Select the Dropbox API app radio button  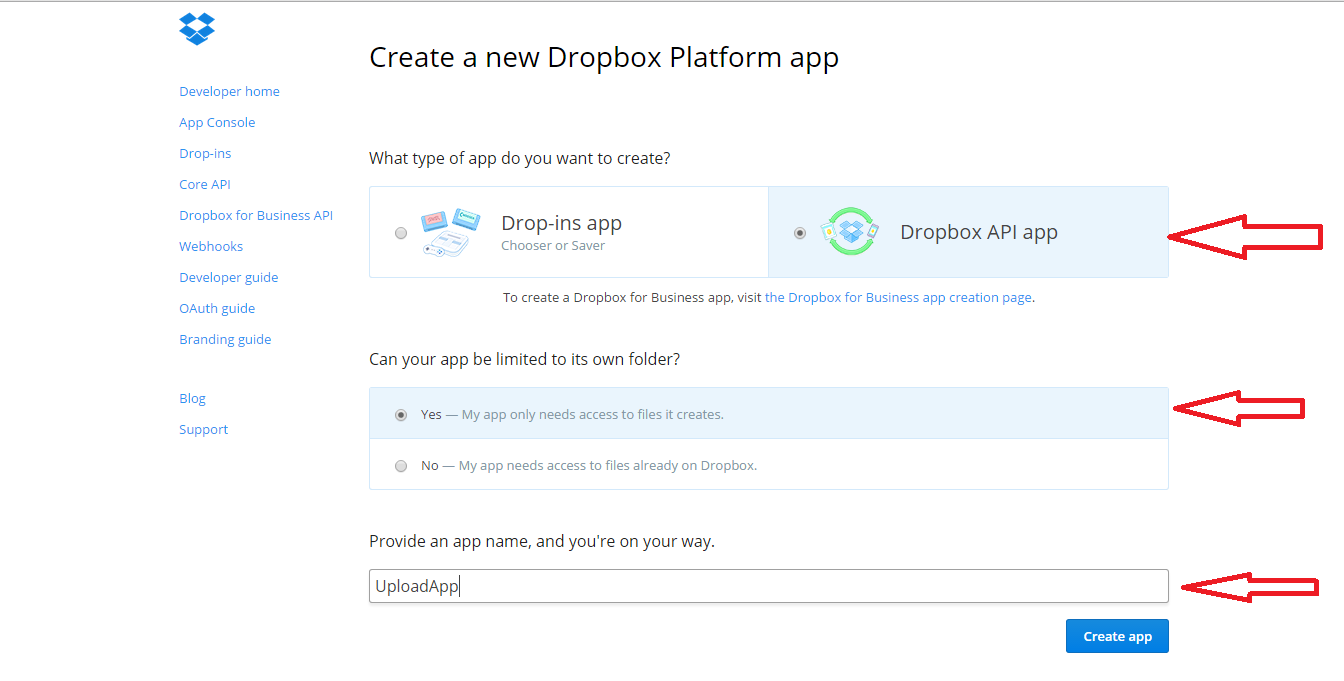pyautogui.click(x=800, y=233)
